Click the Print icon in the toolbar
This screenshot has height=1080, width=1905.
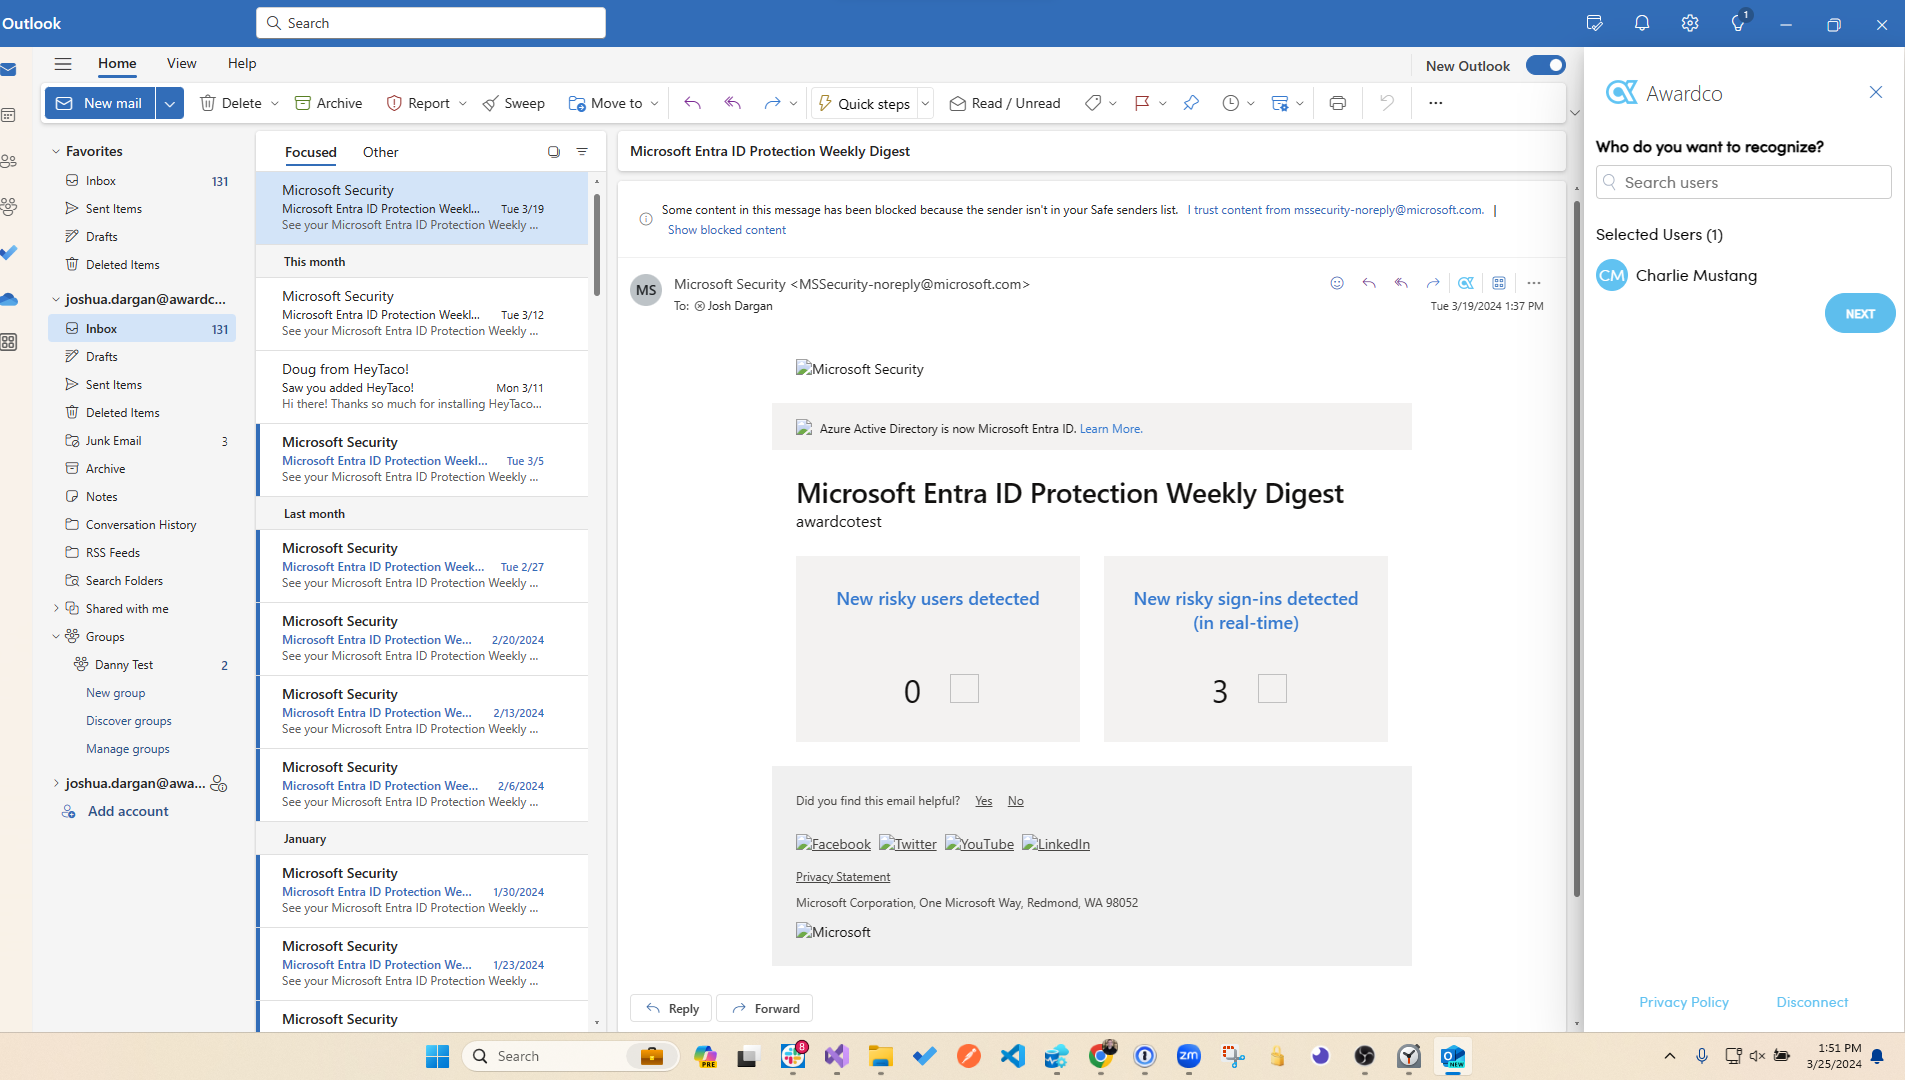1337,103
